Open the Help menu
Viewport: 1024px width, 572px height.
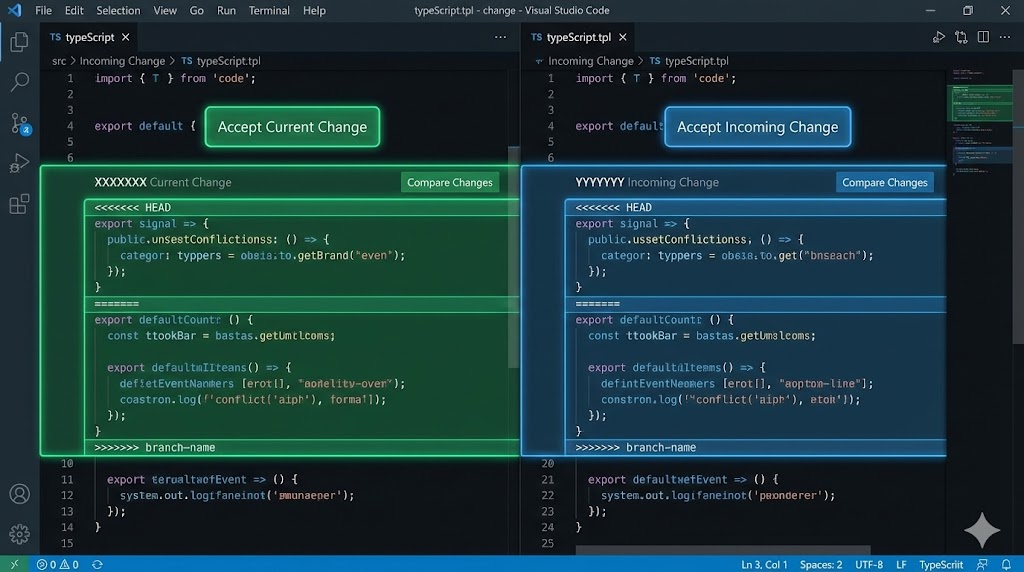pos(314,10)
